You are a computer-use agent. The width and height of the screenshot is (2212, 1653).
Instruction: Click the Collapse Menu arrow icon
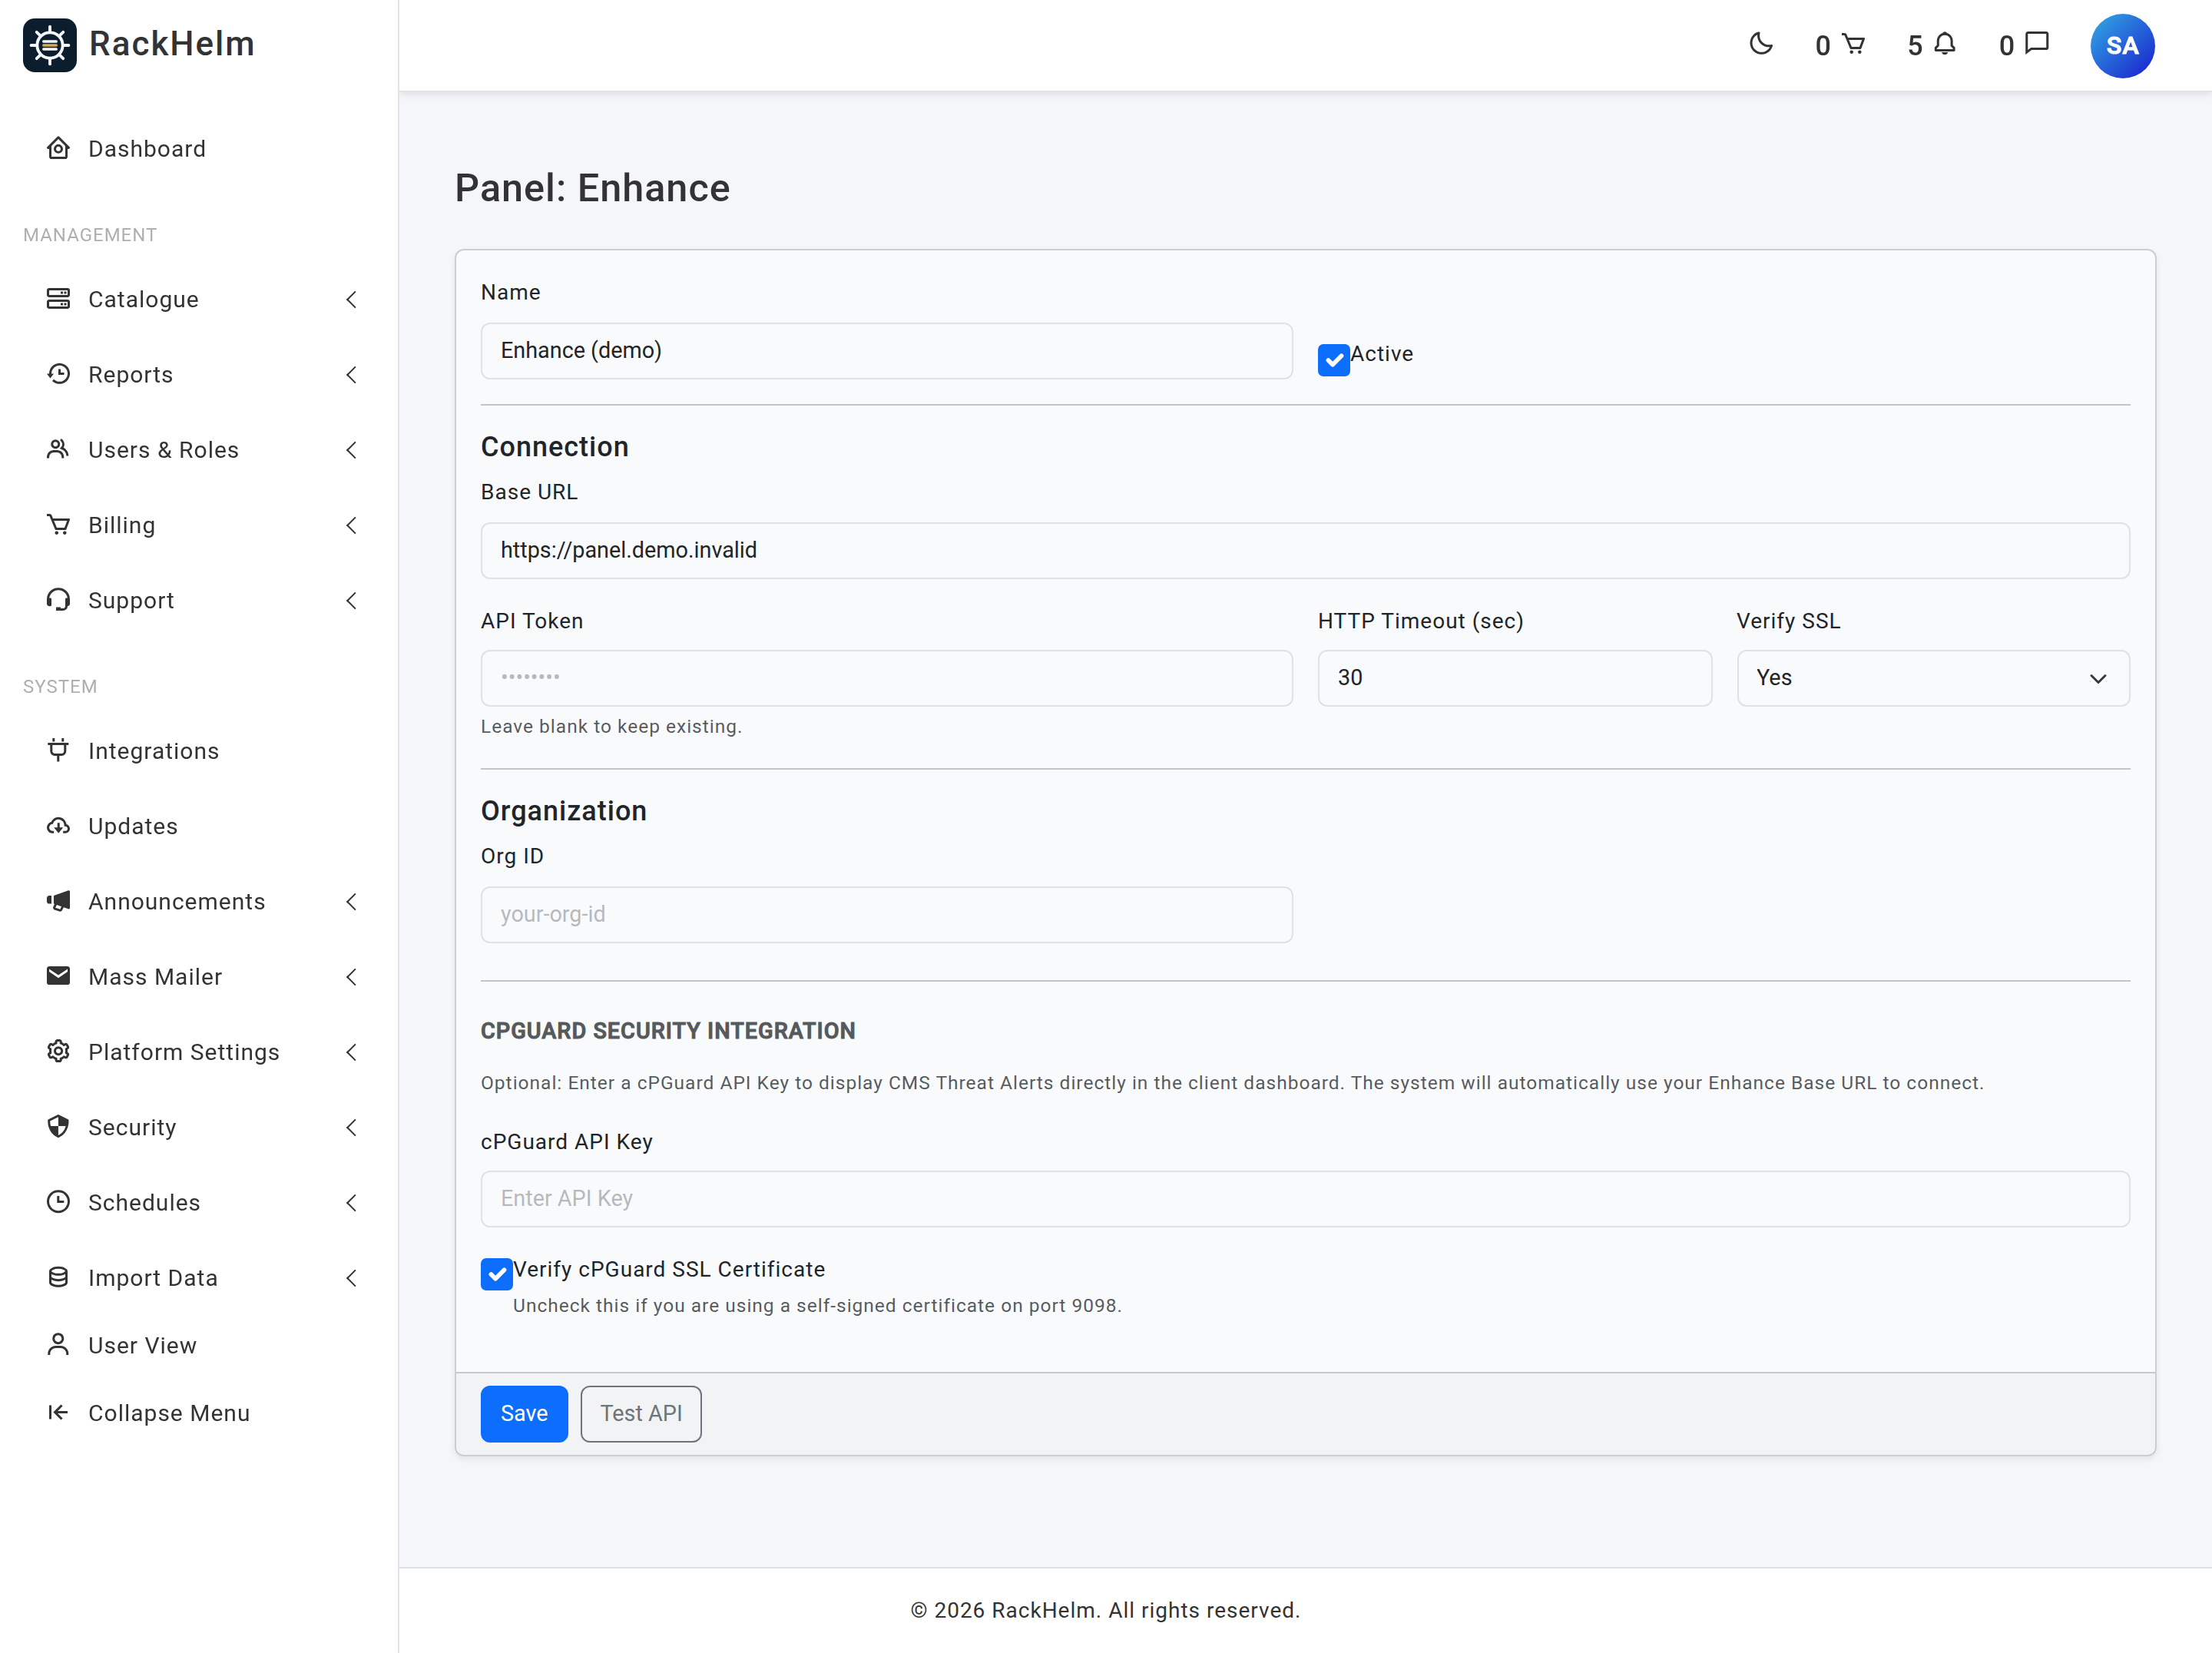pyautogui.click(x=58, y=1412)
